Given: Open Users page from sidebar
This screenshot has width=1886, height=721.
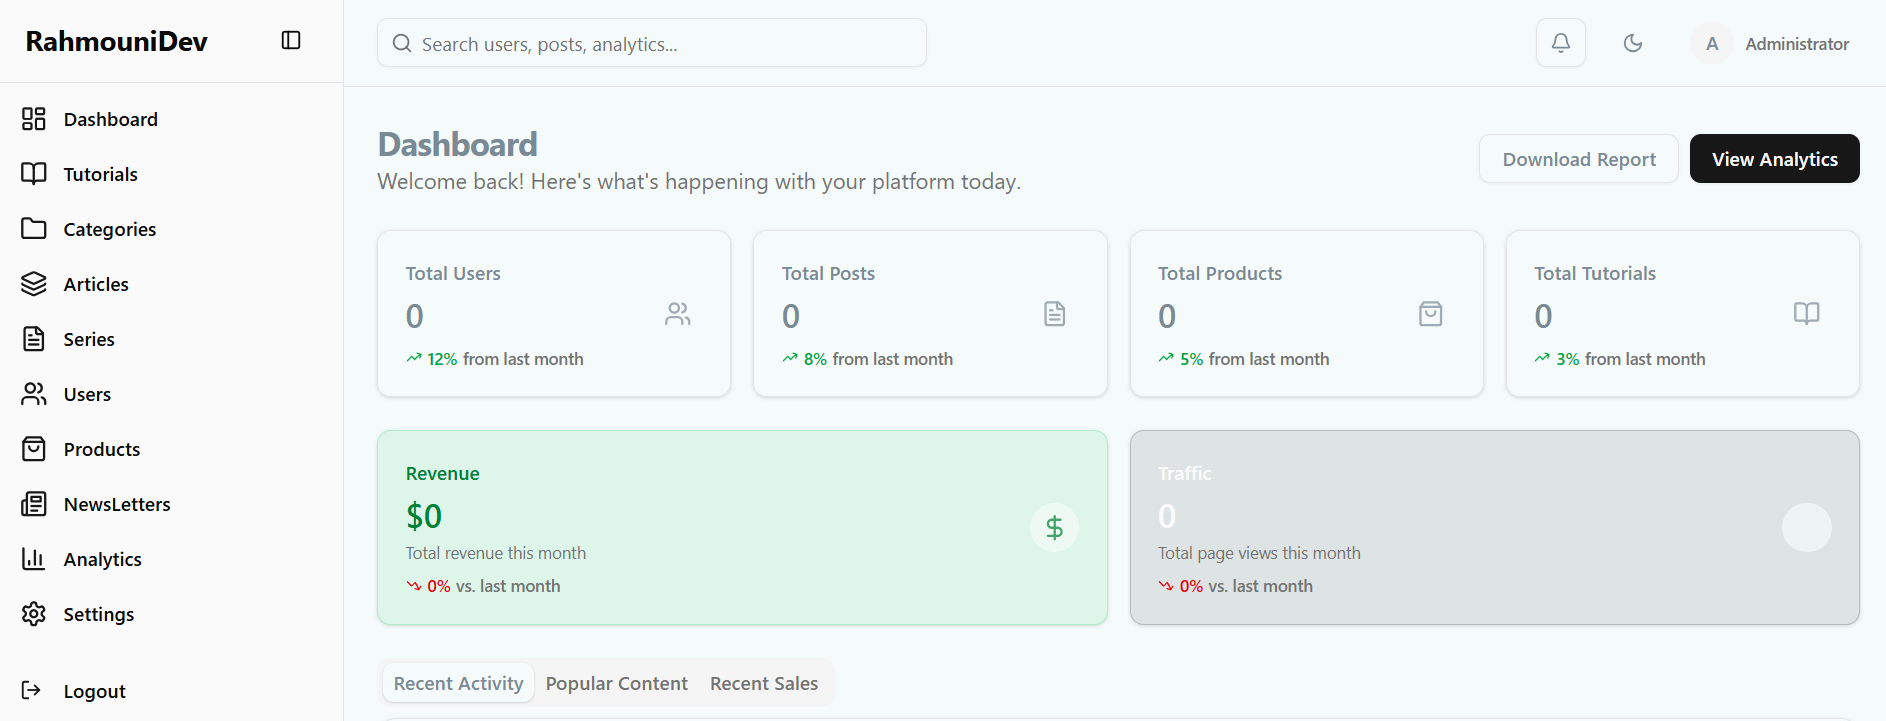Looking at the screenshot, I should pos(87,394).
